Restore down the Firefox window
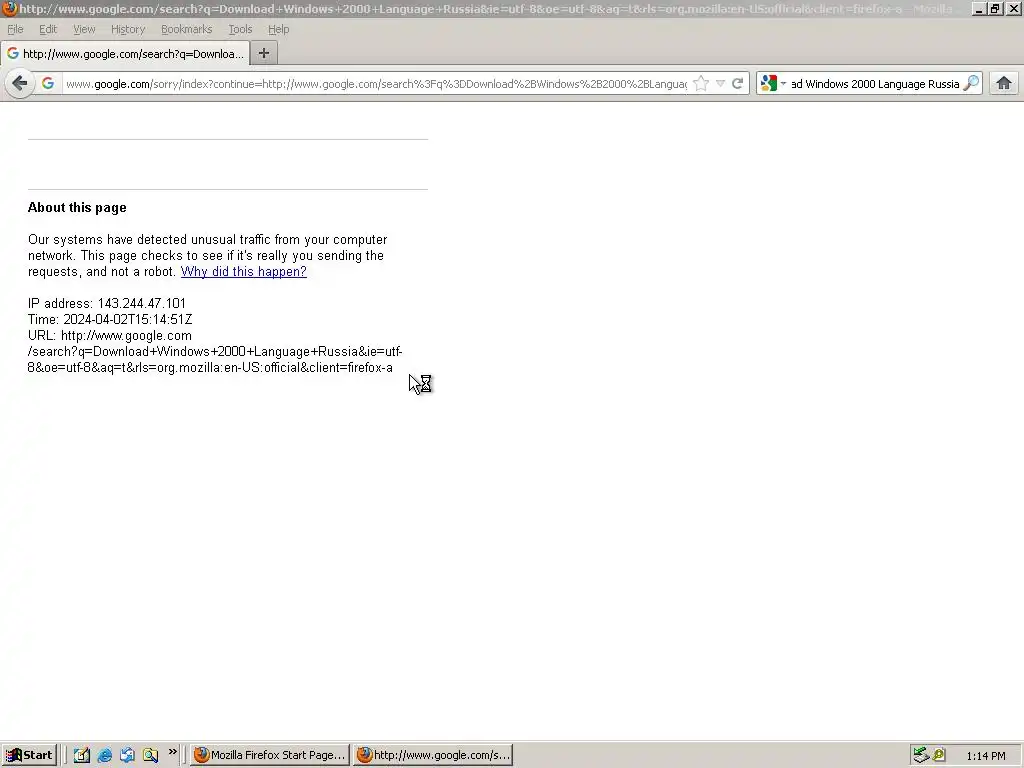The image size is (1024, 768). coord(995,9)
